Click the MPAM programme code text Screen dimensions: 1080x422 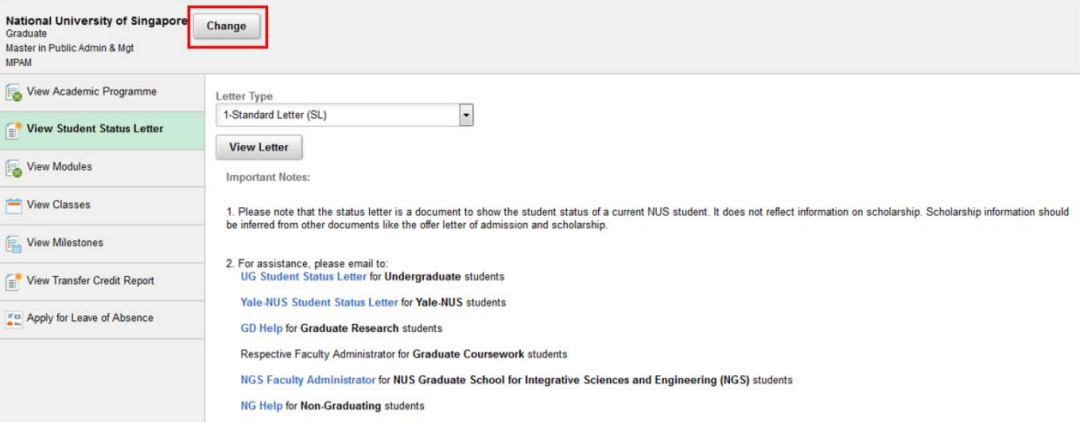tap(17, 62)
